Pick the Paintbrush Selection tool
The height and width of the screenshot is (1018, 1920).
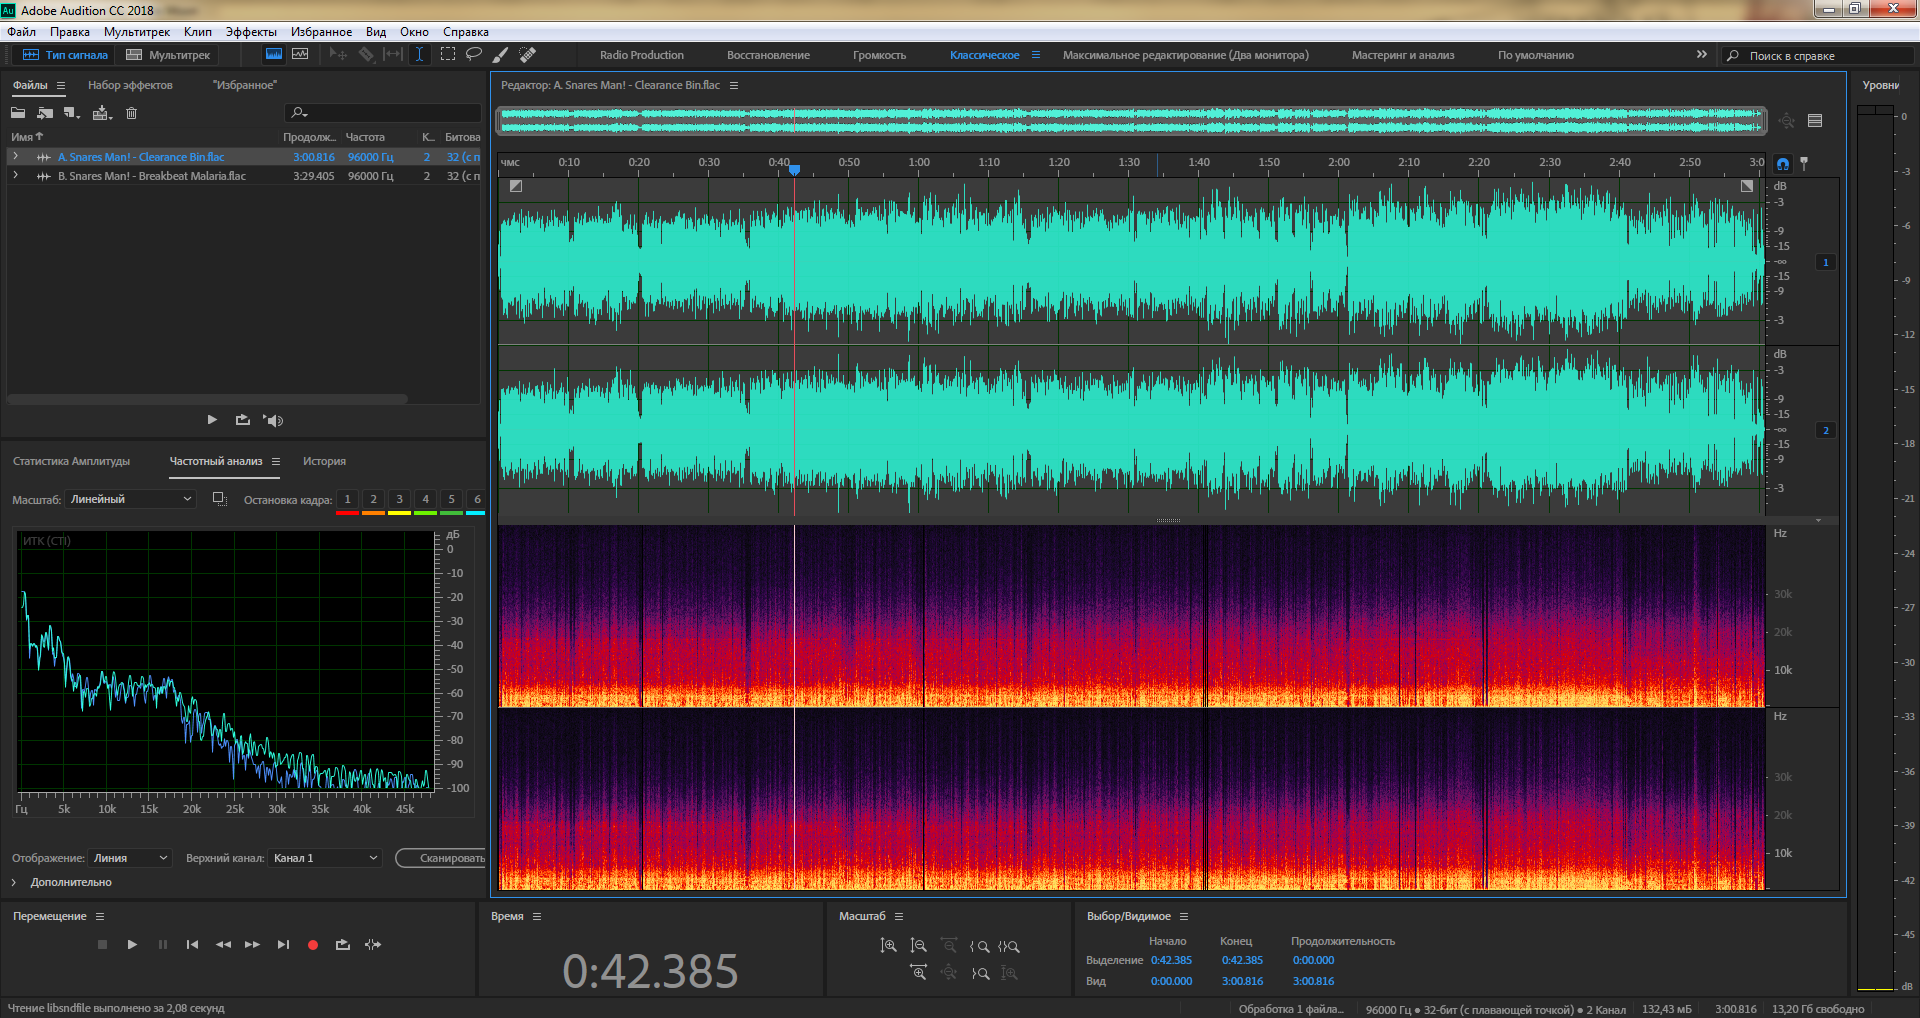[x=501, y=55]
